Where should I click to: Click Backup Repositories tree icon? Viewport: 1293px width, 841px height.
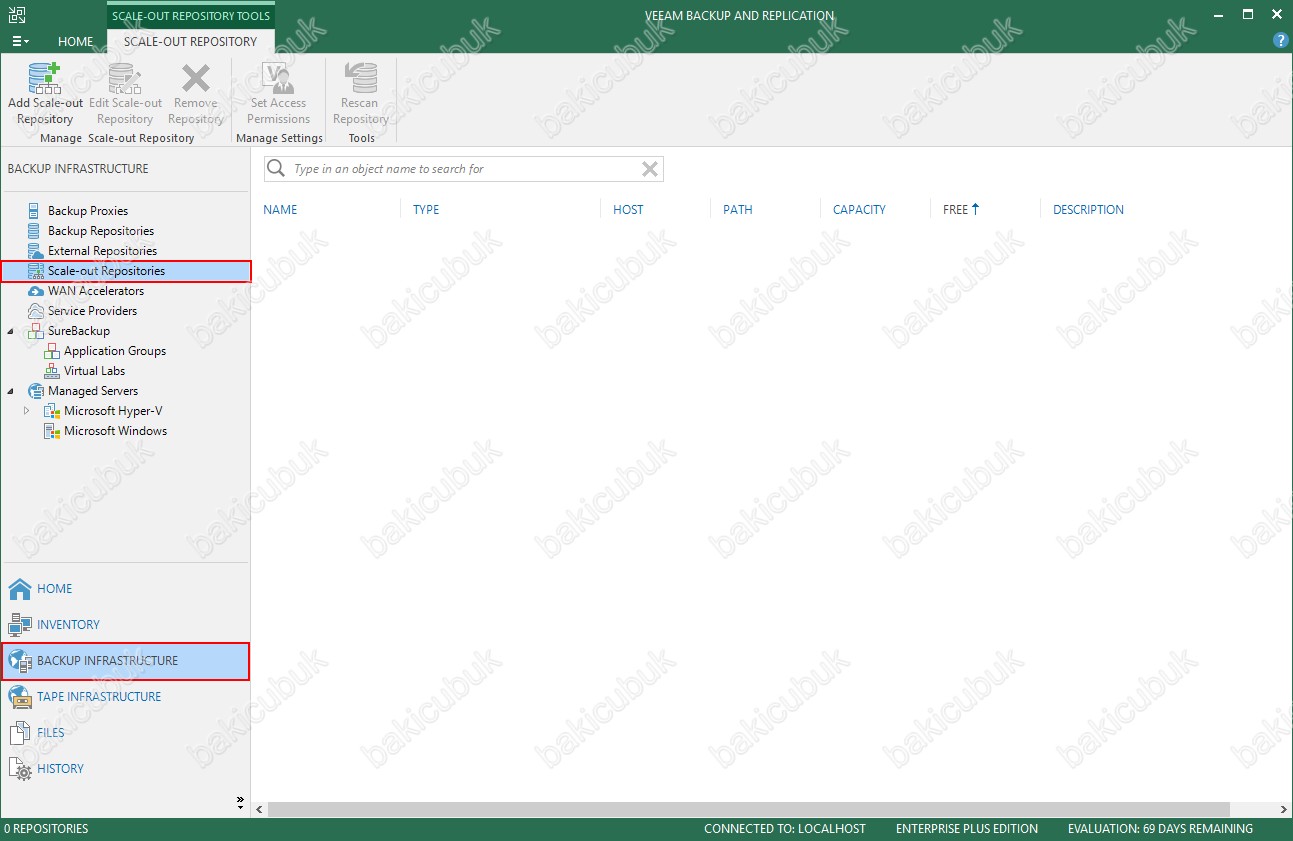tap(35, 231)
